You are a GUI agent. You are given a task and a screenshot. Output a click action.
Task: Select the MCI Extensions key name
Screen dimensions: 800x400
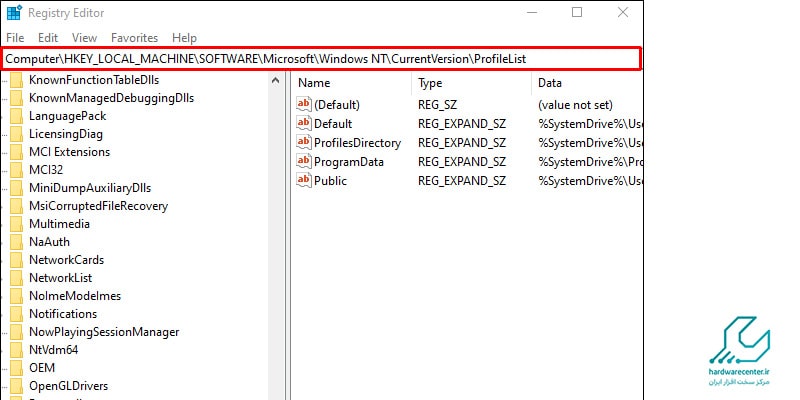coord(69,152)
